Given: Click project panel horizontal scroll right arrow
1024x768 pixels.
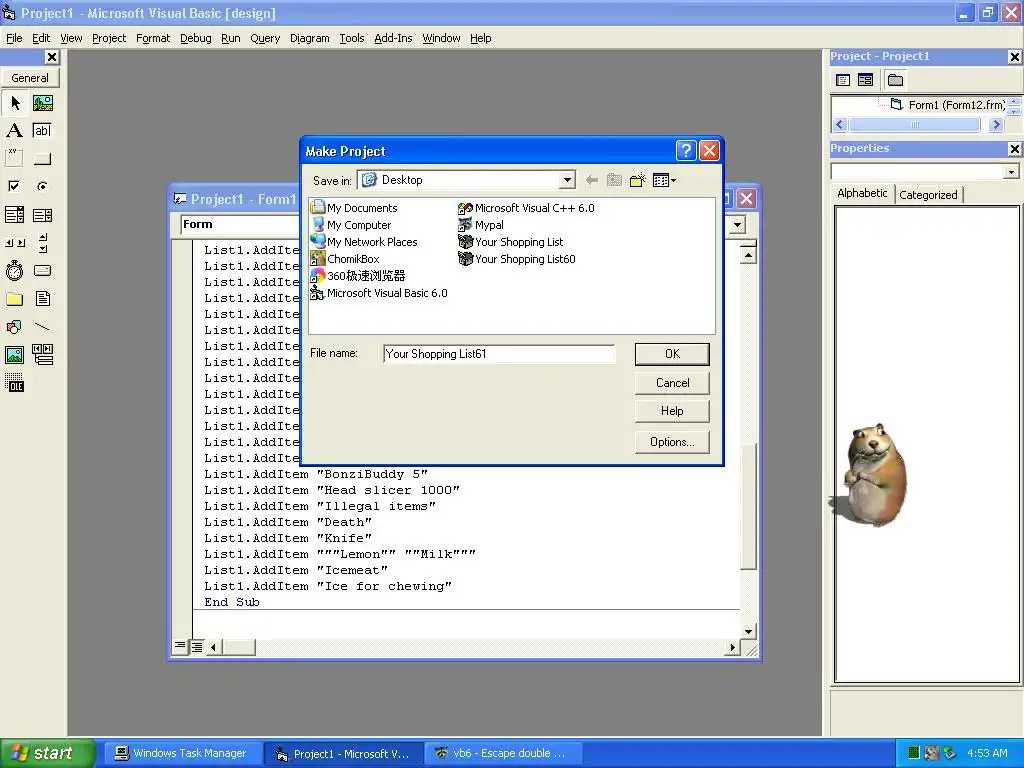Looking at the screenshot, I should pos(996,124).
